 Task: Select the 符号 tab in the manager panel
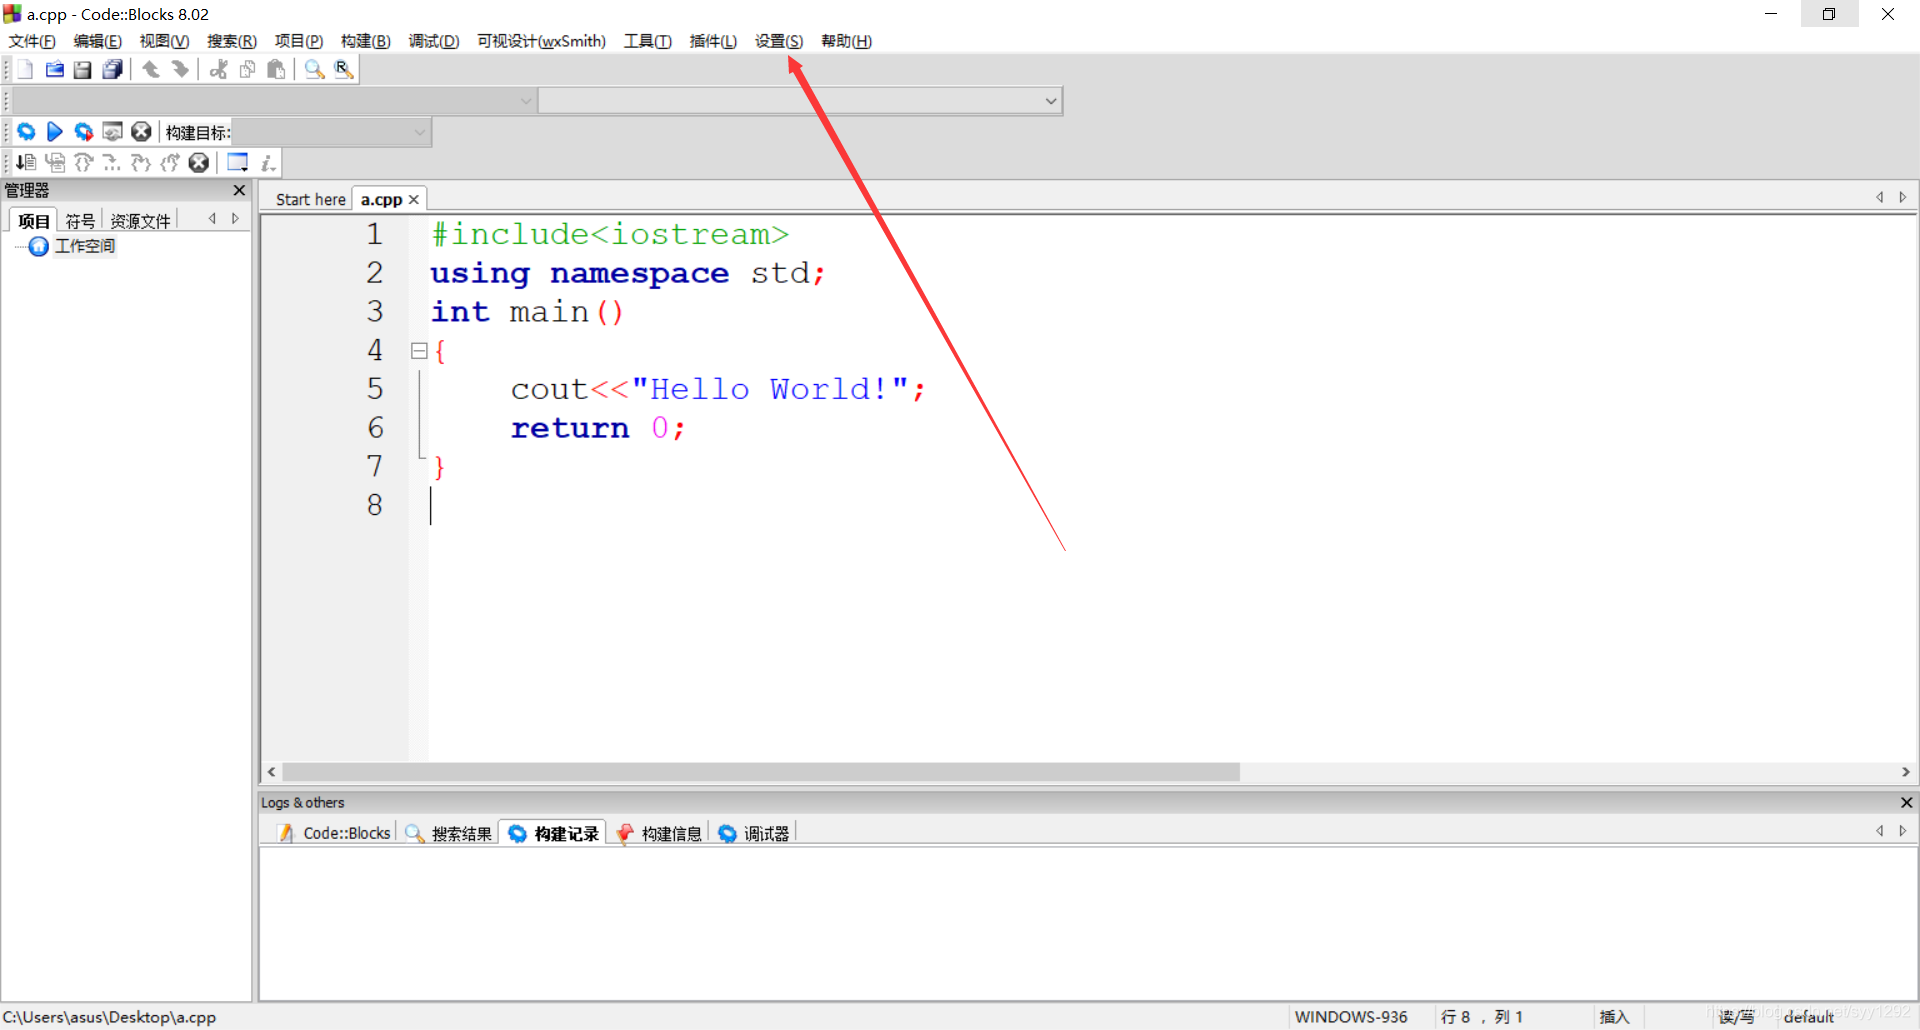point(80,221)
